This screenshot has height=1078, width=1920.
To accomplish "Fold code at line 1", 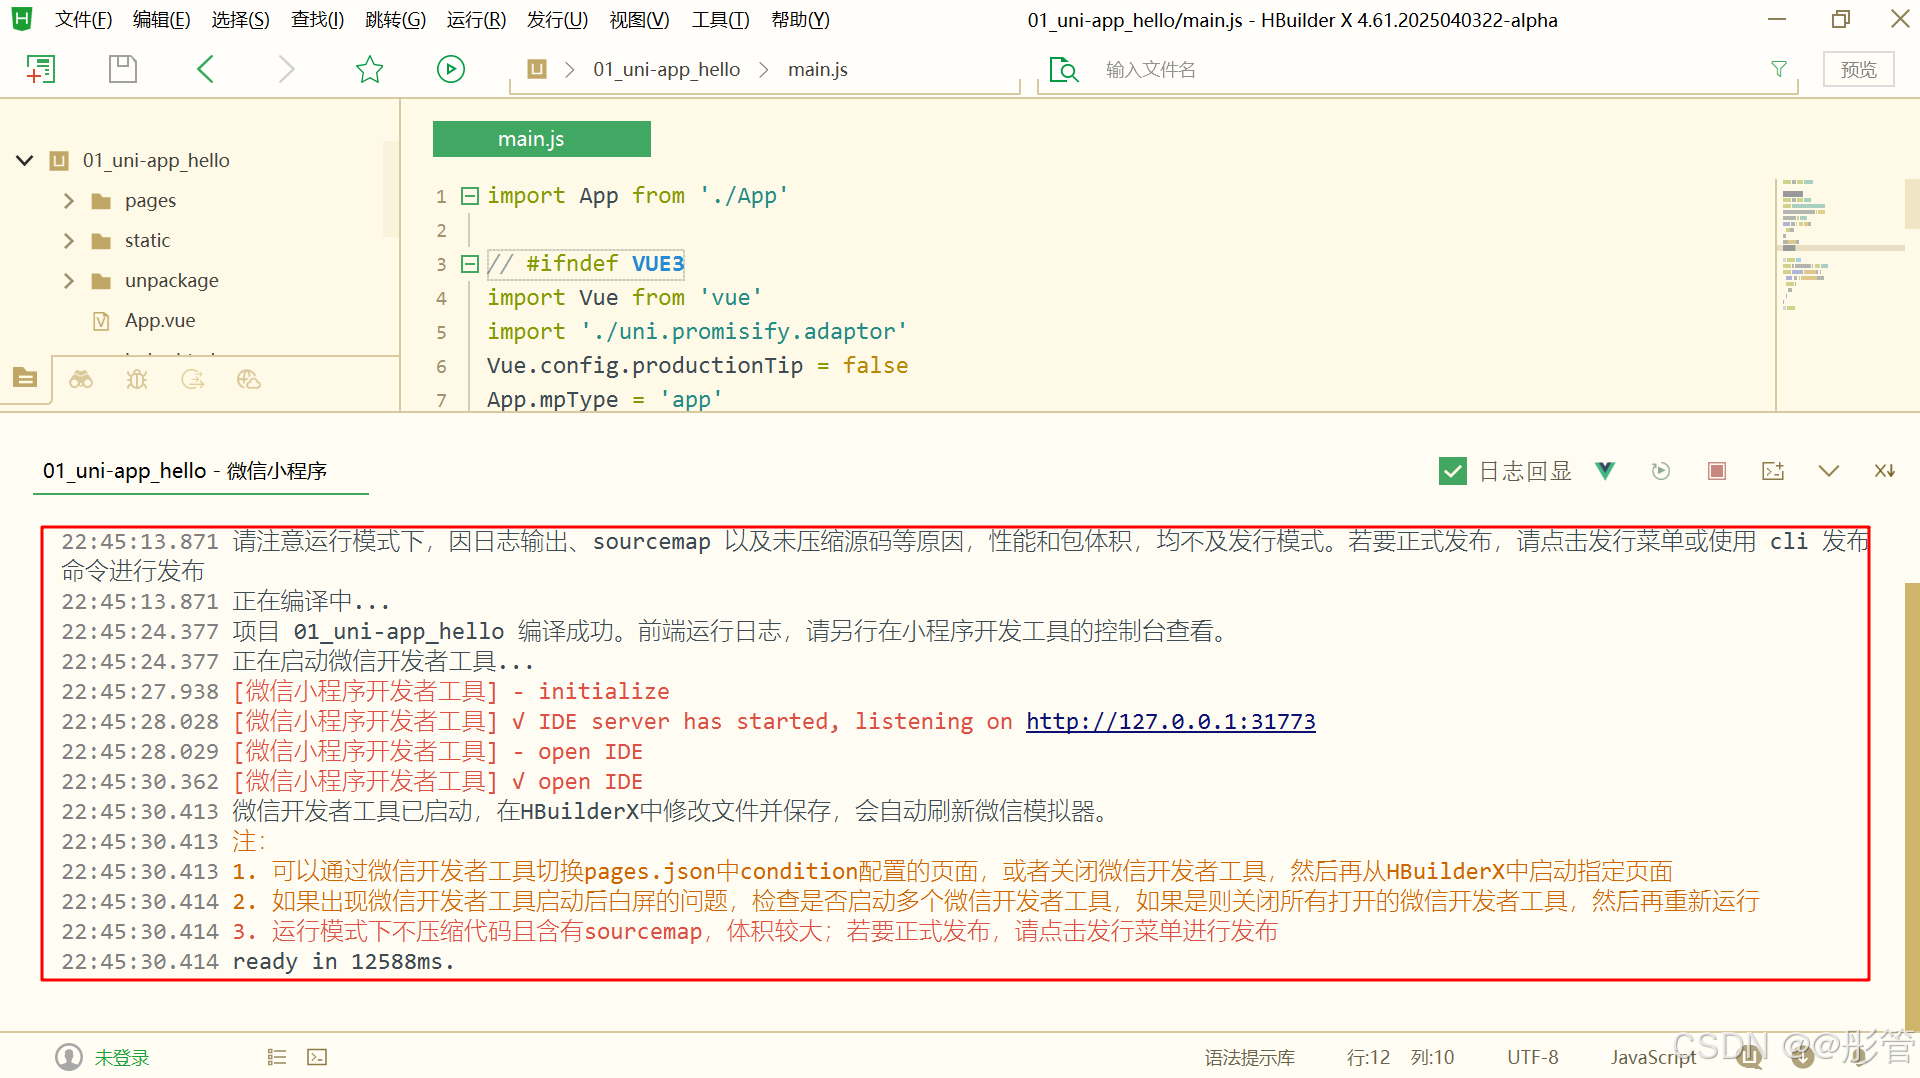I will point(470,196).
